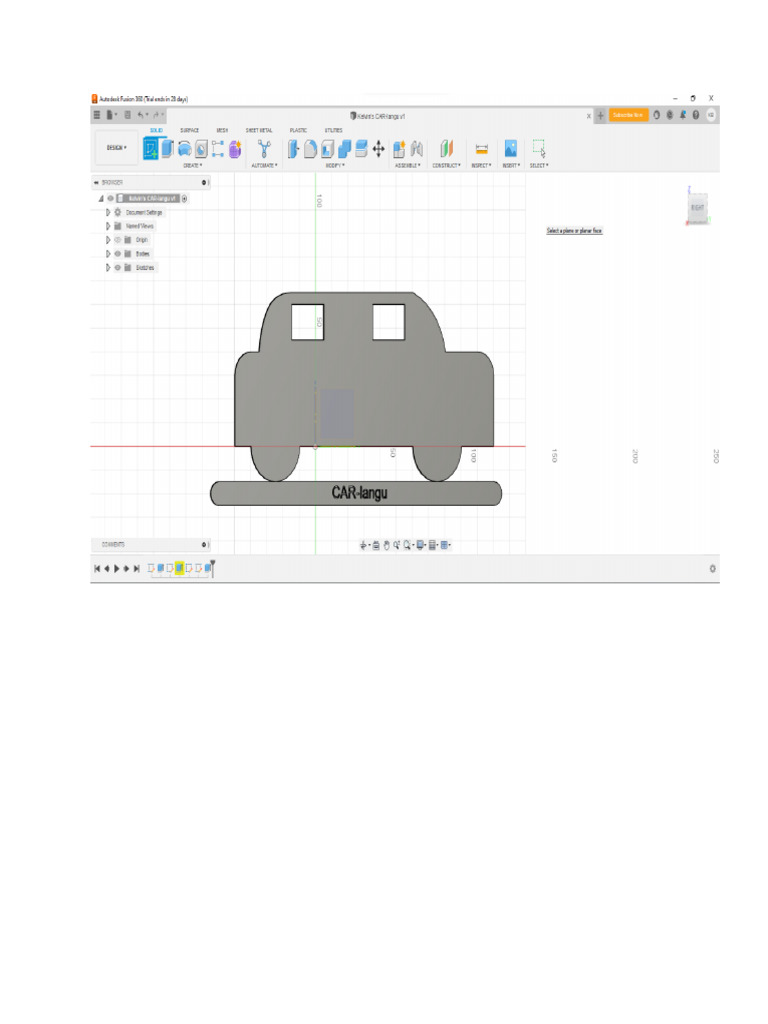Toggle visibility eye of root CAR-langu component
This screenshot has height=1024, width=768.
[x=110, y=198]
